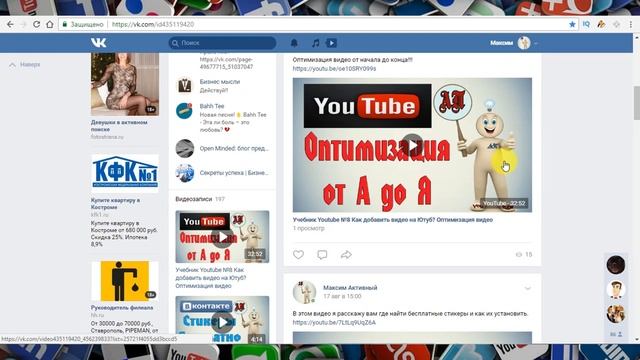This screenshot has height=360, width=640.
Task: Like the Оптимизация видео post with heart icon
Action: click(x=298, y=255)
